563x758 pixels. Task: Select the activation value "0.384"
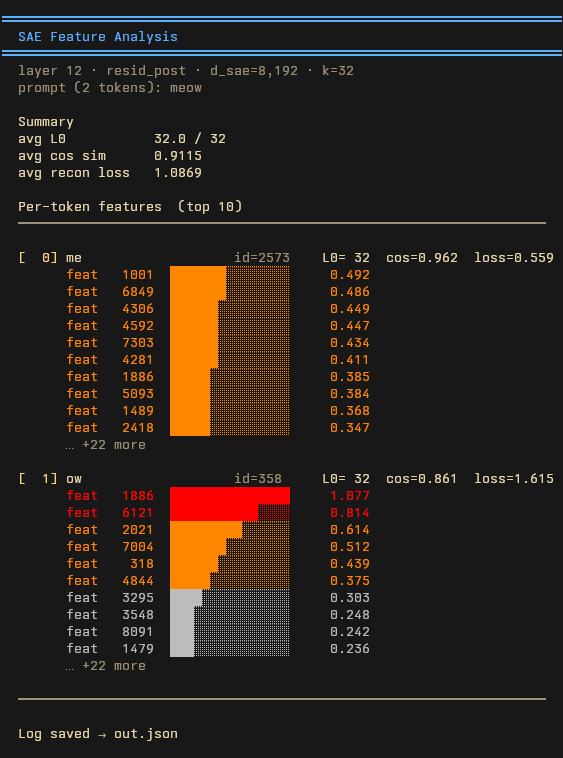point(350,394)
